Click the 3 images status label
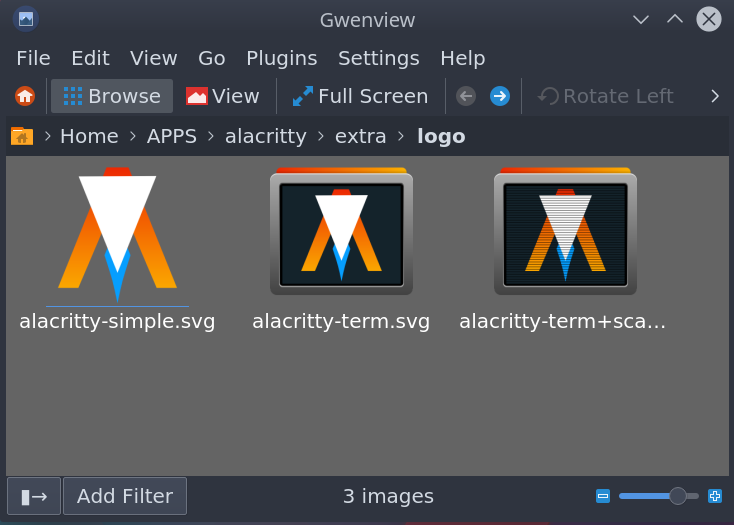This screenshot has height=525, width=734. [389, 496]
